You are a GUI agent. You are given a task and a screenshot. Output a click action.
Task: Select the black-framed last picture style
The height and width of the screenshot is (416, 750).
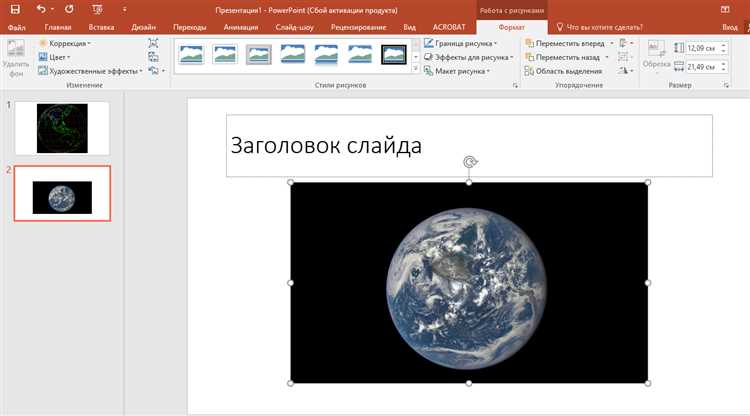click(x=394, y=56)
